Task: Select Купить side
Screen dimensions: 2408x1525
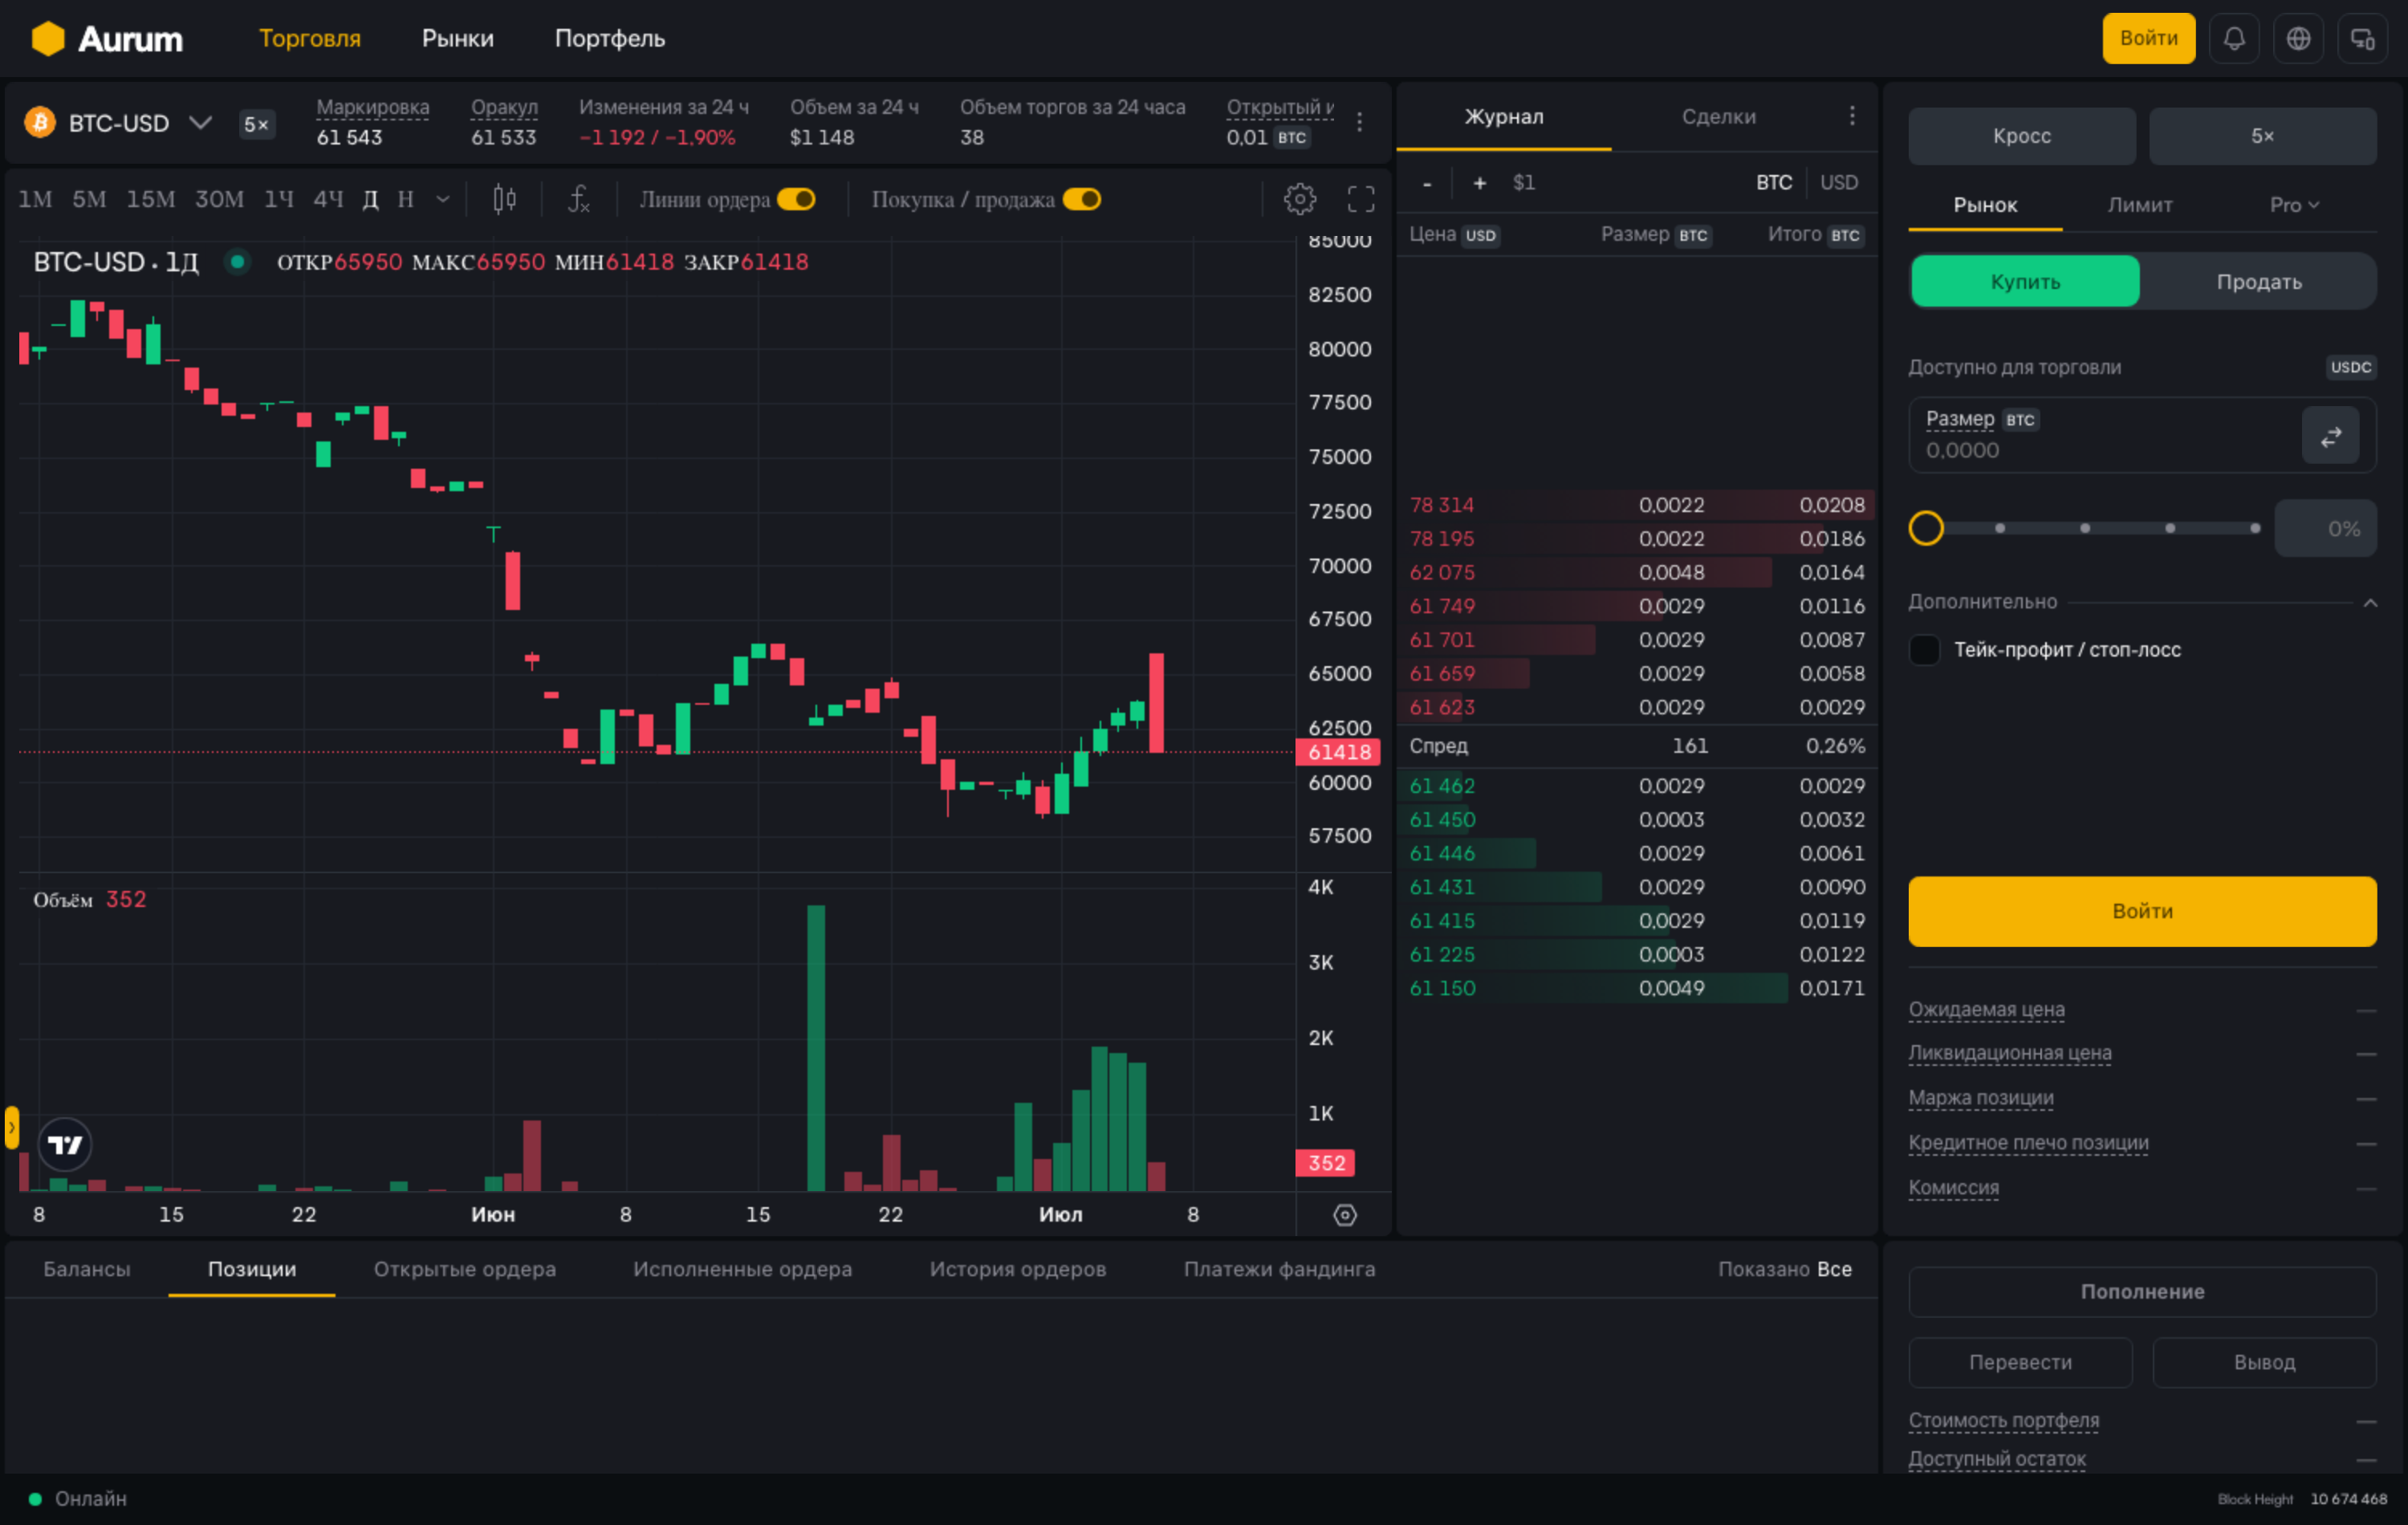Action: 2025,281
